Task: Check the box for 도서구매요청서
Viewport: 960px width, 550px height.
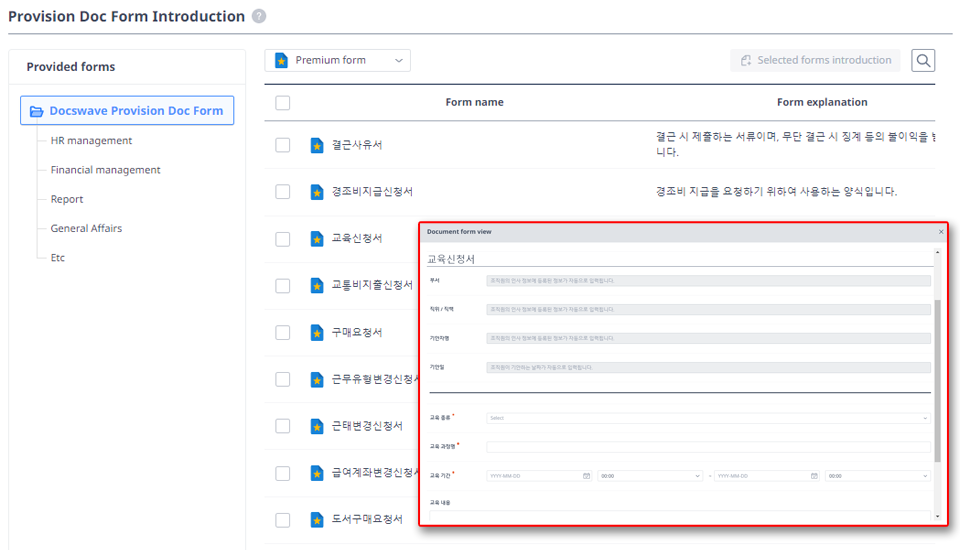Action: (x=282, y=520)
